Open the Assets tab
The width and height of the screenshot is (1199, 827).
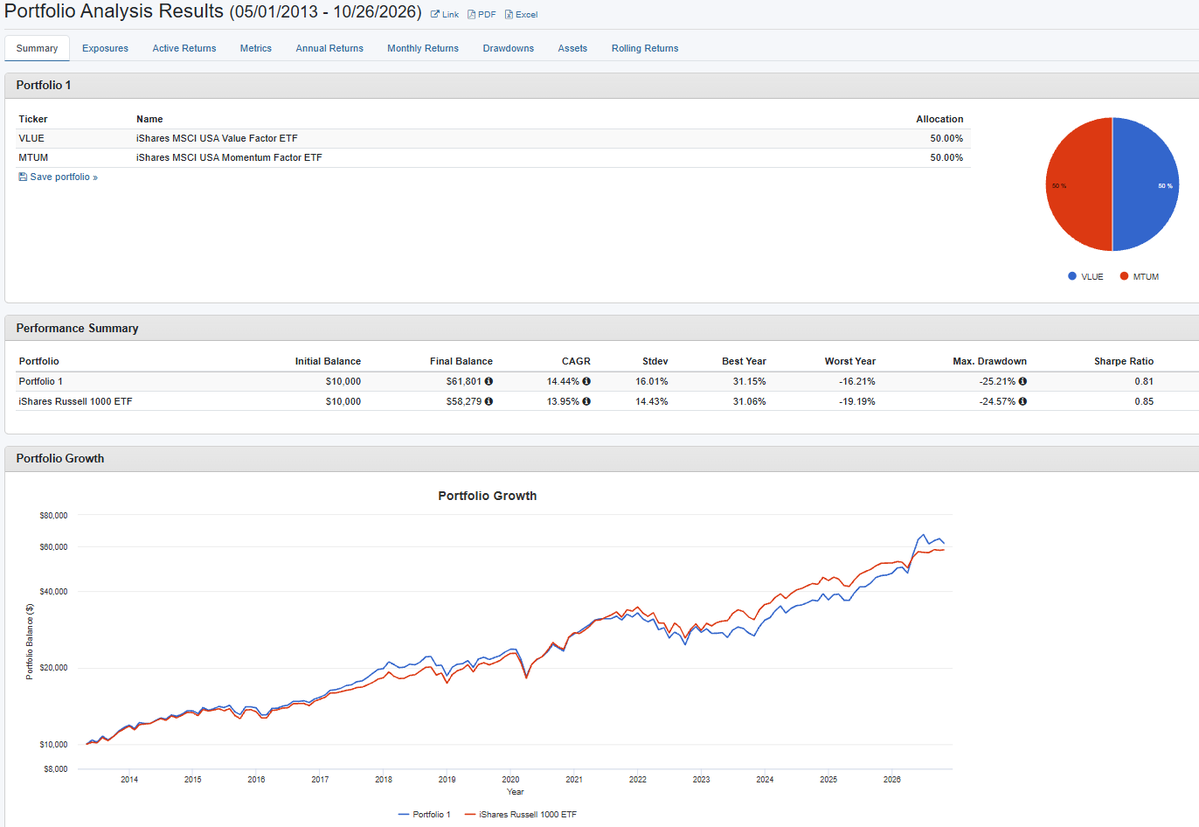(573, 48)
